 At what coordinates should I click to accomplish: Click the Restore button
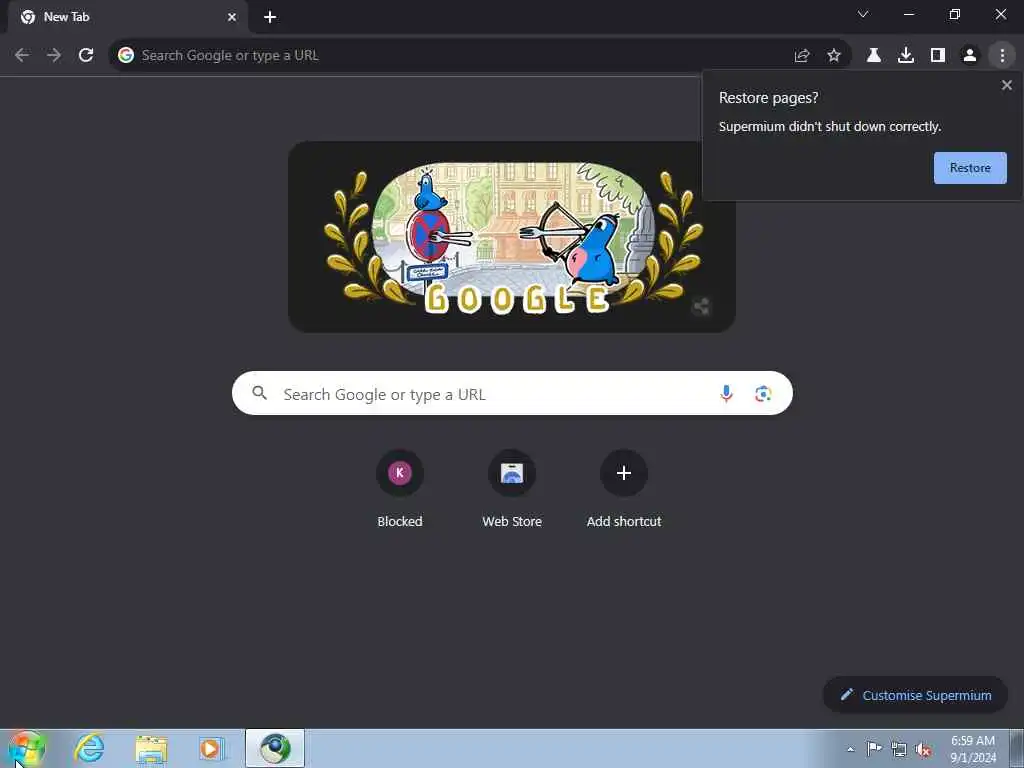tap(970, 168)
